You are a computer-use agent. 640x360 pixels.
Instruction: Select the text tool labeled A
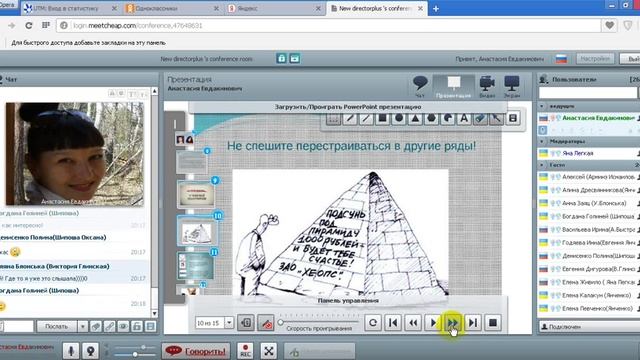click(464, 118)
